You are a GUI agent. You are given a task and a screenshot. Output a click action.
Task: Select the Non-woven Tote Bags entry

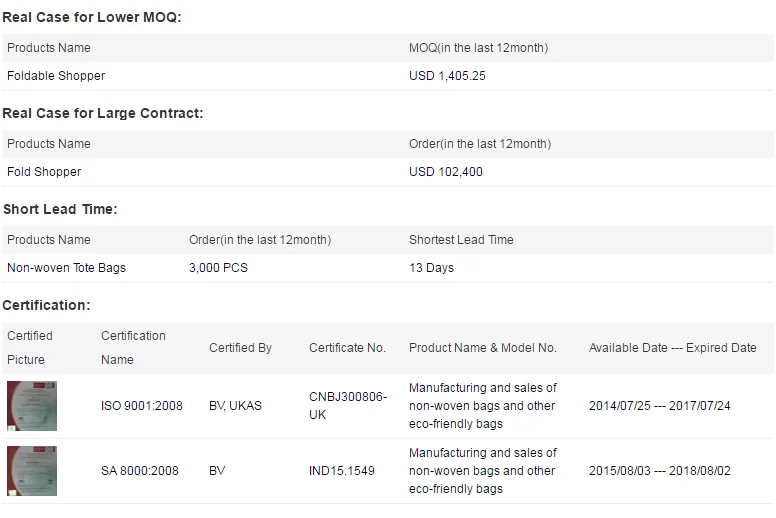[67, 268]
